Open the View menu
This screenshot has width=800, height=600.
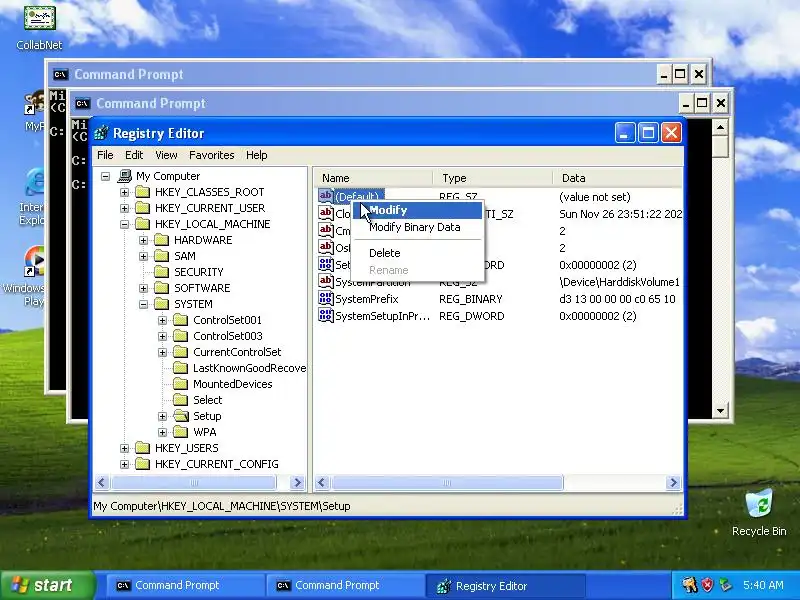166,155
